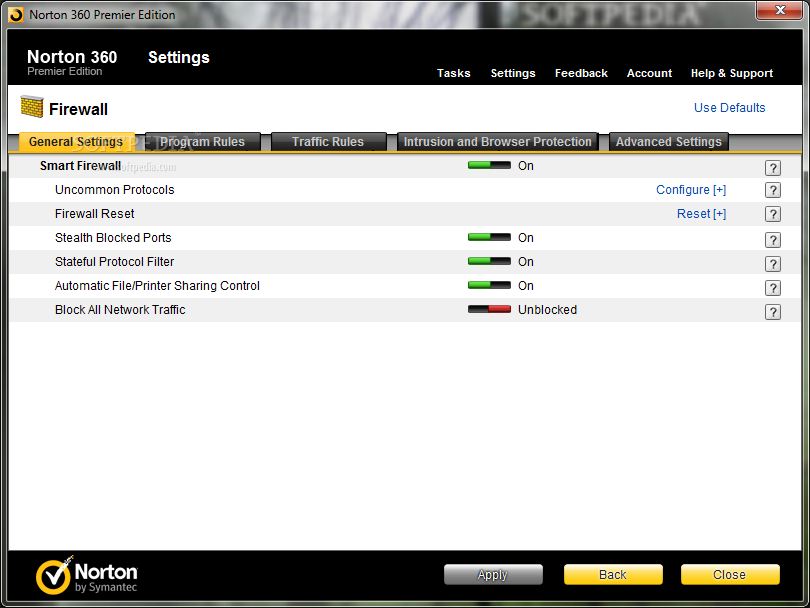This screenshot has height=608, width=810.
Task: Open Intrusion and Browser Protection tab
Action: pyautogui.click(x=497, y=142)
